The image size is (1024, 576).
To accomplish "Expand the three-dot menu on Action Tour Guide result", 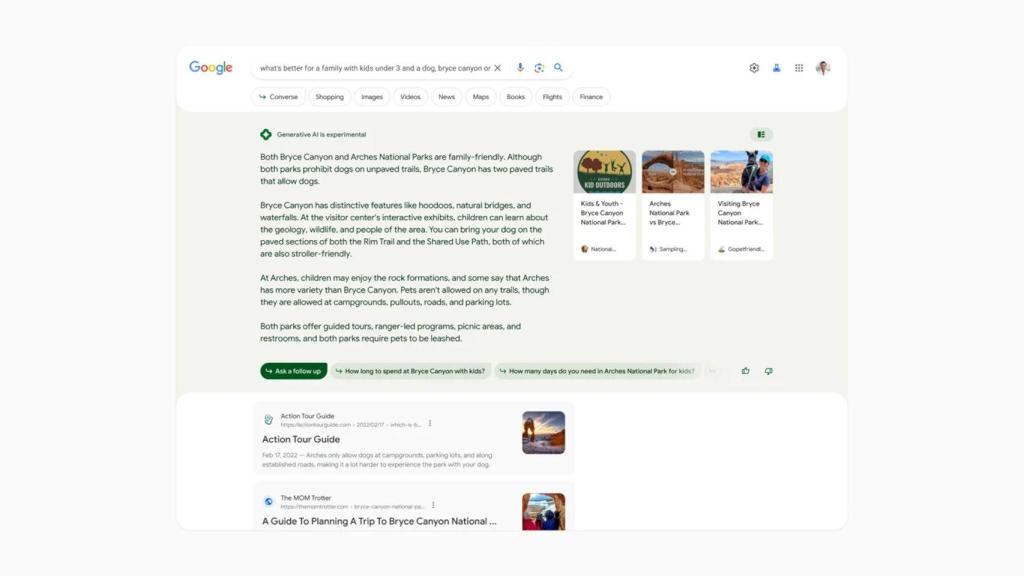I will [431, 423].
